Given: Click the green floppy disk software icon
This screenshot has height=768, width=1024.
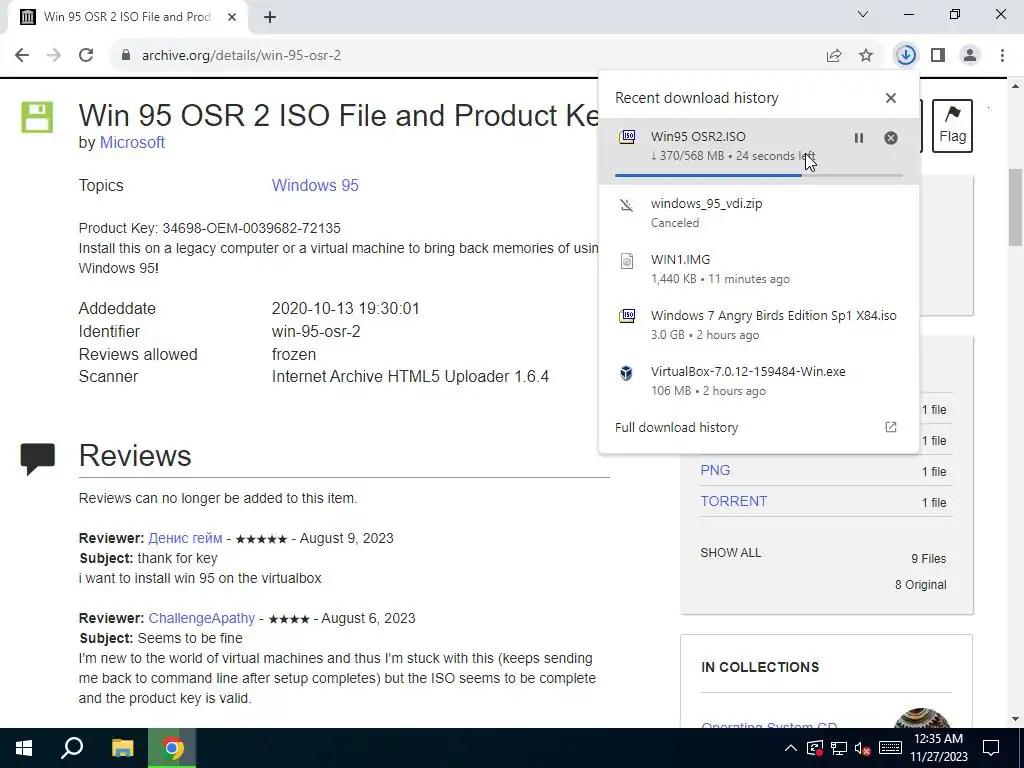Looking at the screenshot, I should pyautogui.click(x=37, y=118).
